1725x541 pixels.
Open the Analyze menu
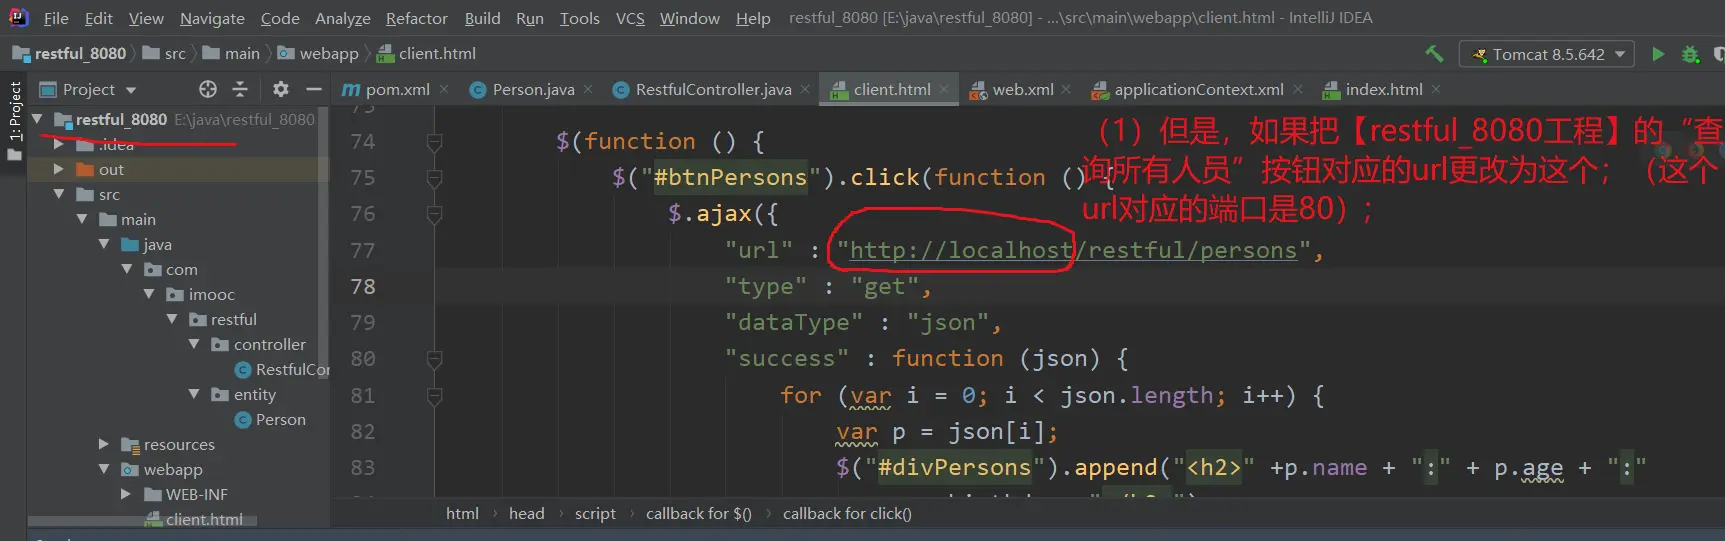coord(343,18)
